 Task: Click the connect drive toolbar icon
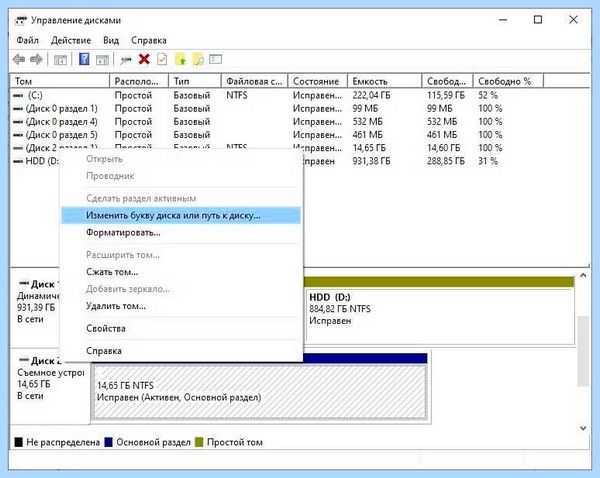(x=126, y=60)
